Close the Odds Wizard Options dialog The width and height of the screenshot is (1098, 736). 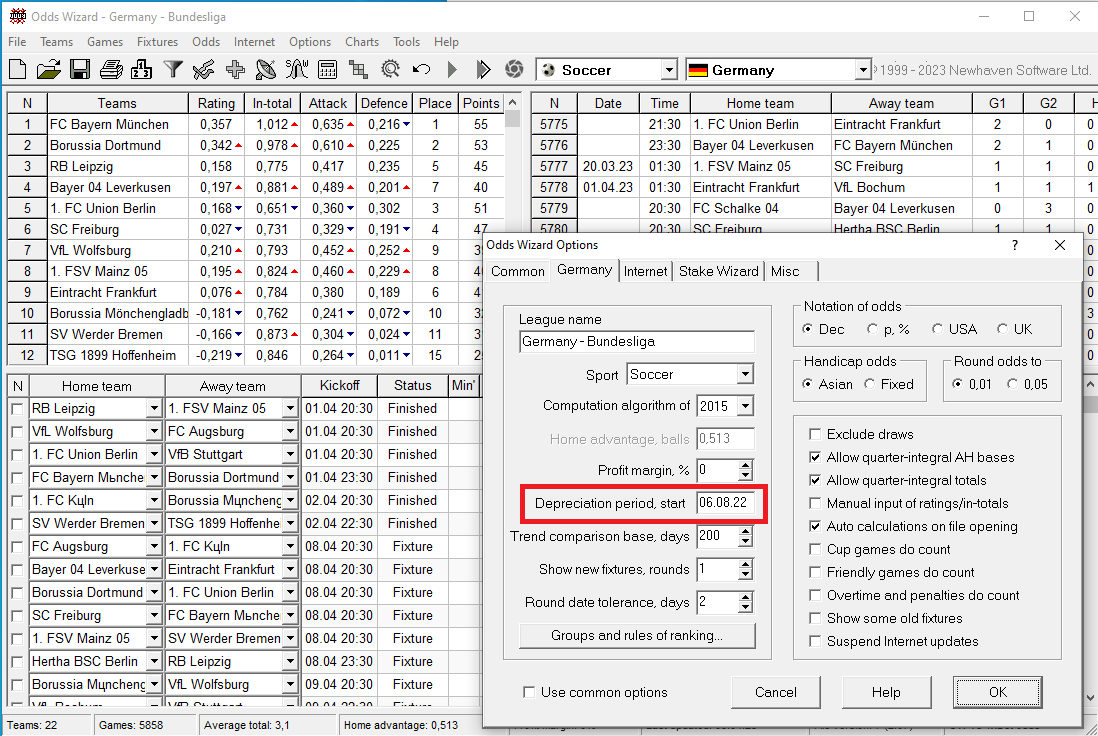pyautogui.click(x=1059, y=244)
